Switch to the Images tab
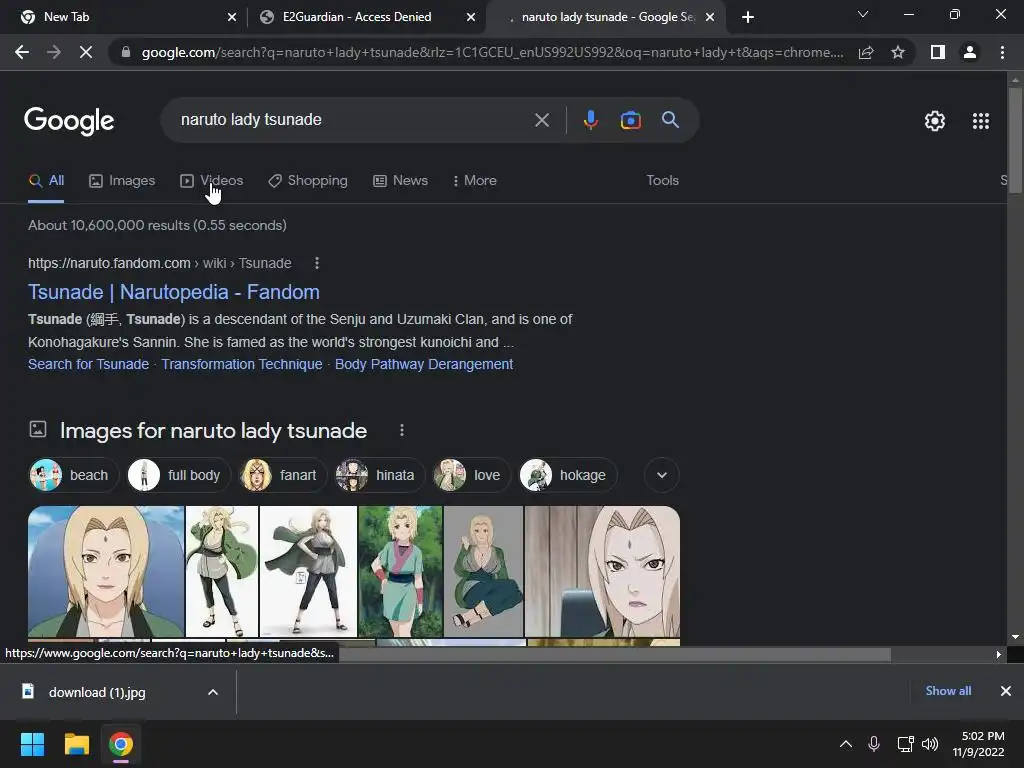1024x768 pixels. (122, 181)
